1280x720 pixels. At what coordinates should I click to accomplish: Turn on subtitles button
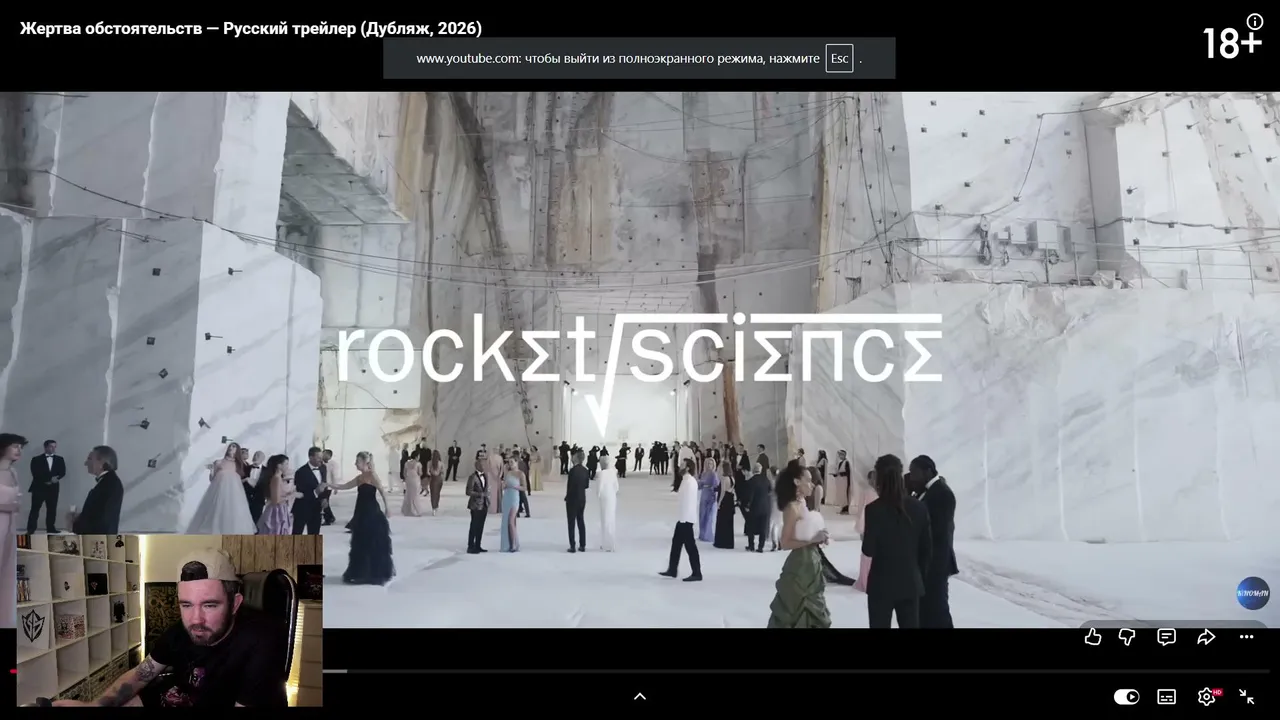click(1167, 697)
